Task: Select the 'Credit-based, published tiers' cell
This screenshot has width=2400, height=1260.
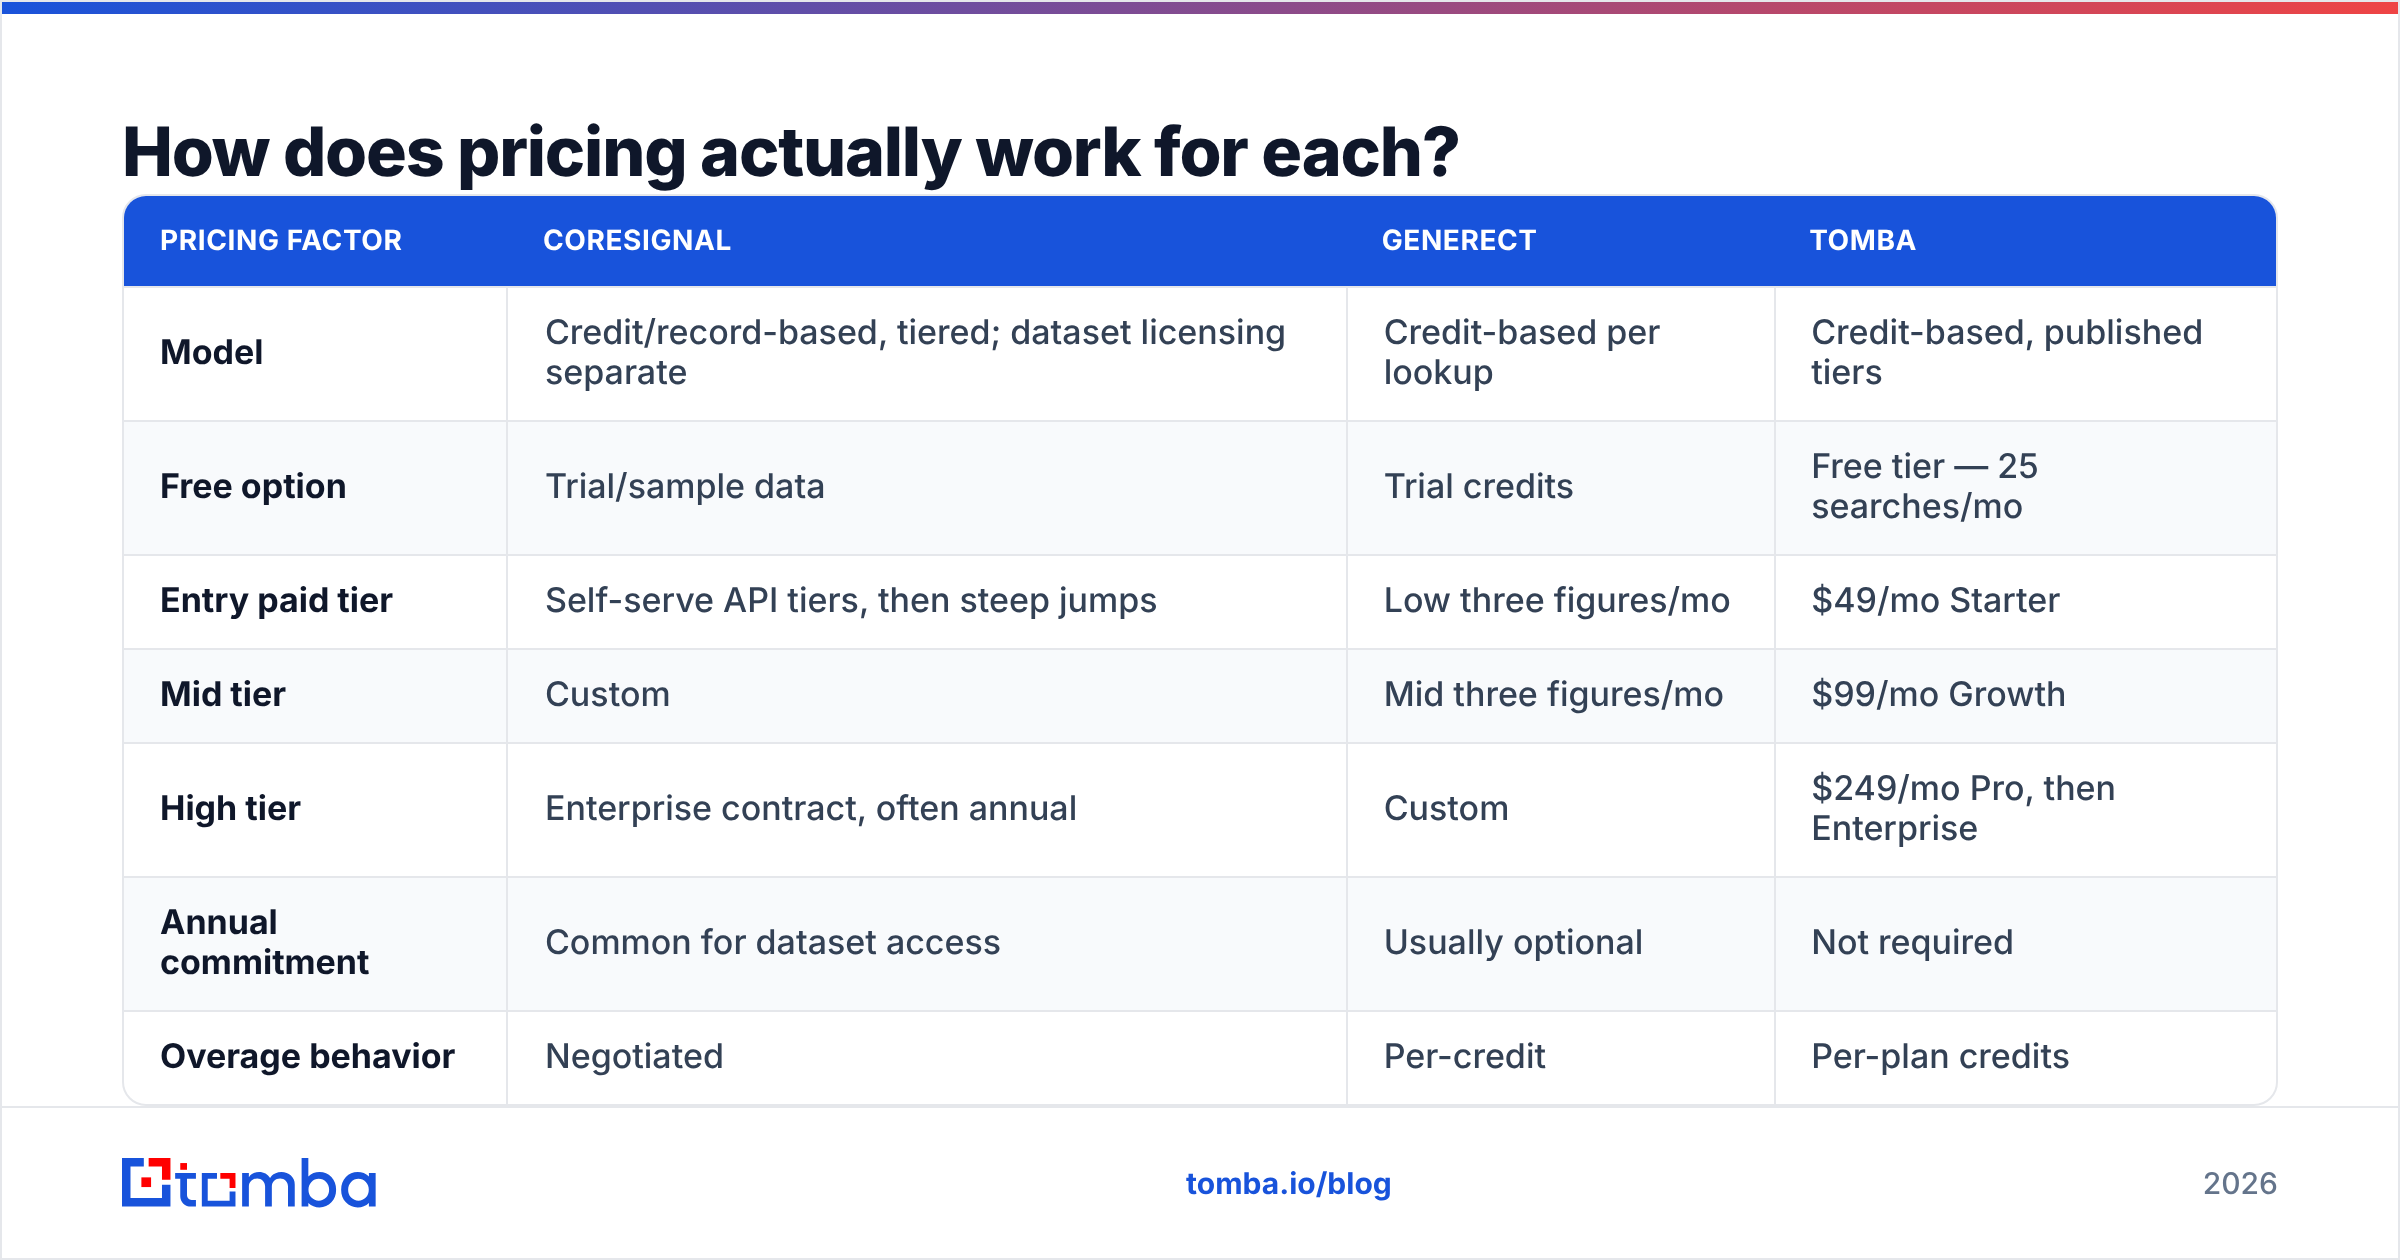Action: [2007, 352]
